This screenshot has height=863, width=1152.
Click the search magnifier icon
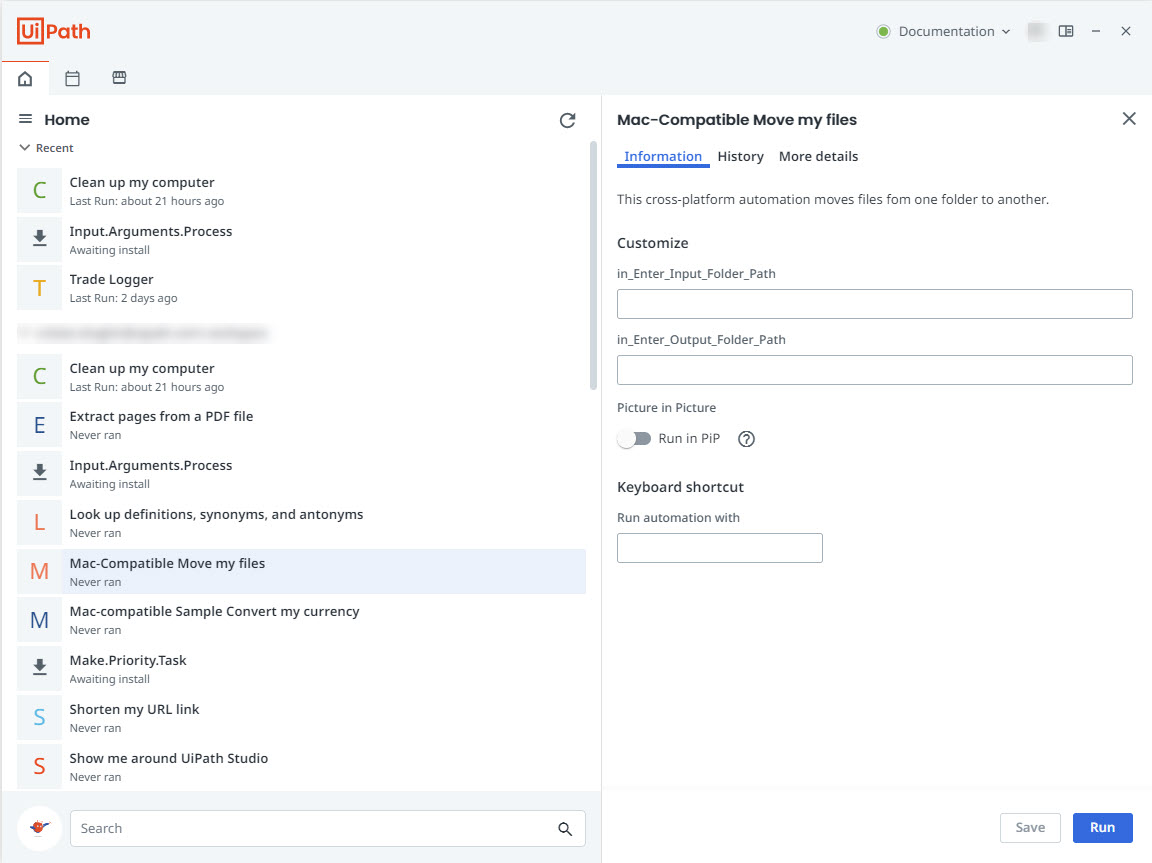(x=565, y=829)
